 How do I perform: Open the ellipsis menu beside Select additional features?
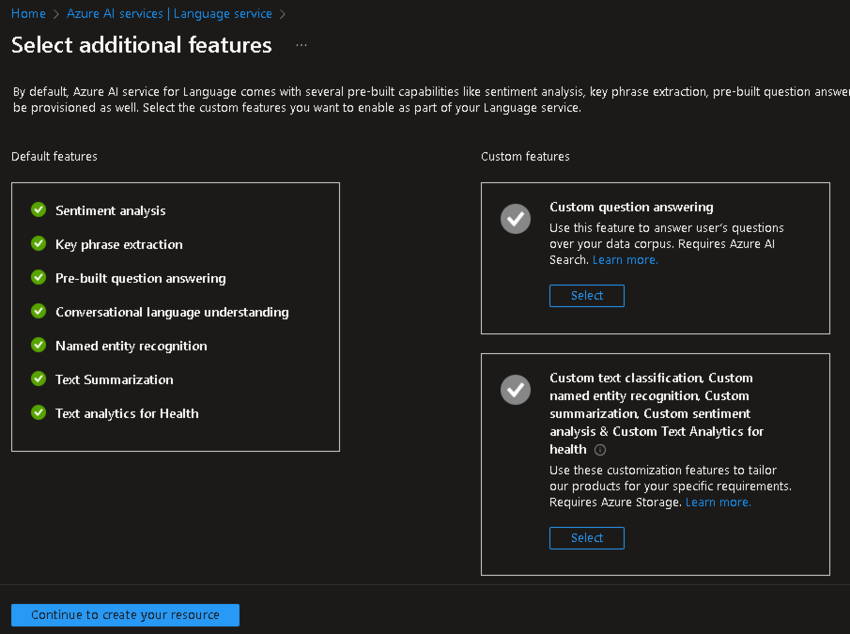[x=301, y=46]
